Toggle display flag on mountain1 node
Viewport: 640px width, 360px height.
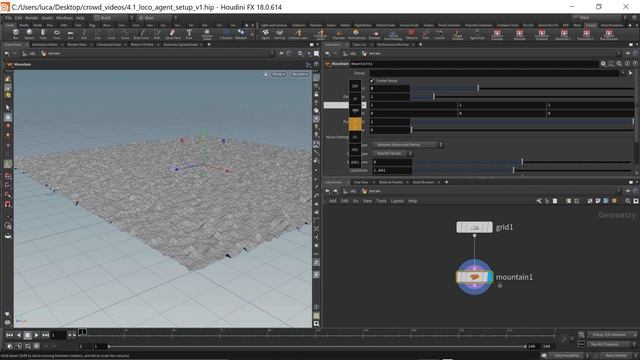tap(490, 277)
